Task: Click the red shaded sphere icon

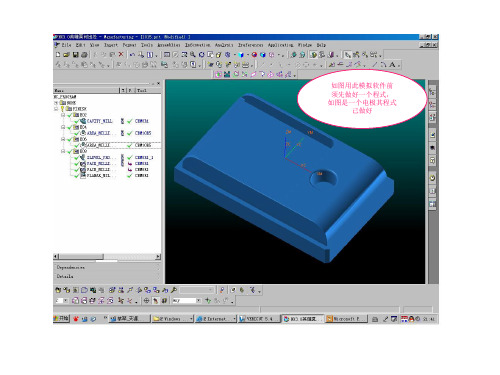Action: (x=254, y=54)
